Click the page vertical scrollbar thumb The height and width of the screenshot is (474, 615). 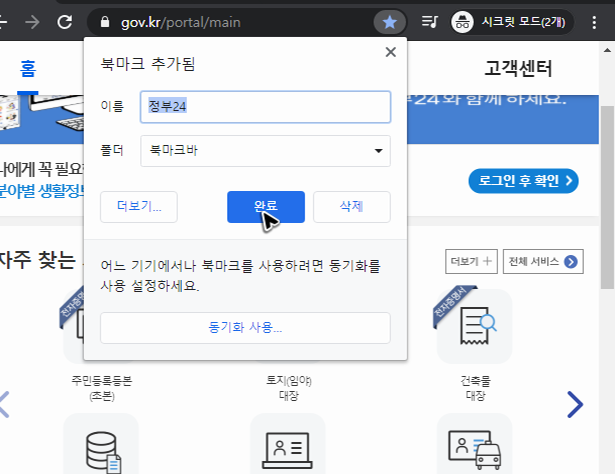point(607,198)
